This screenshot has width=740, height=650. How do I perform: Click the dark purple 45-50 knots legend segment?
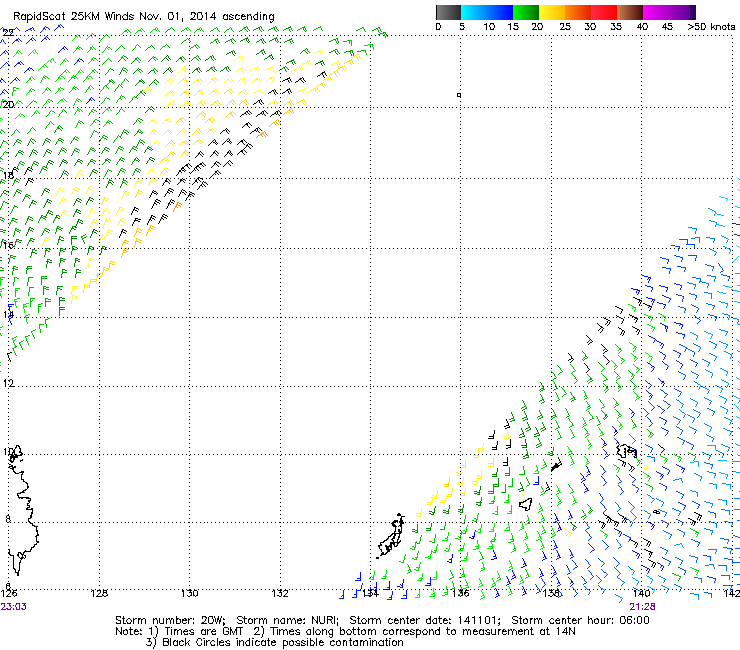coord(682,12)
